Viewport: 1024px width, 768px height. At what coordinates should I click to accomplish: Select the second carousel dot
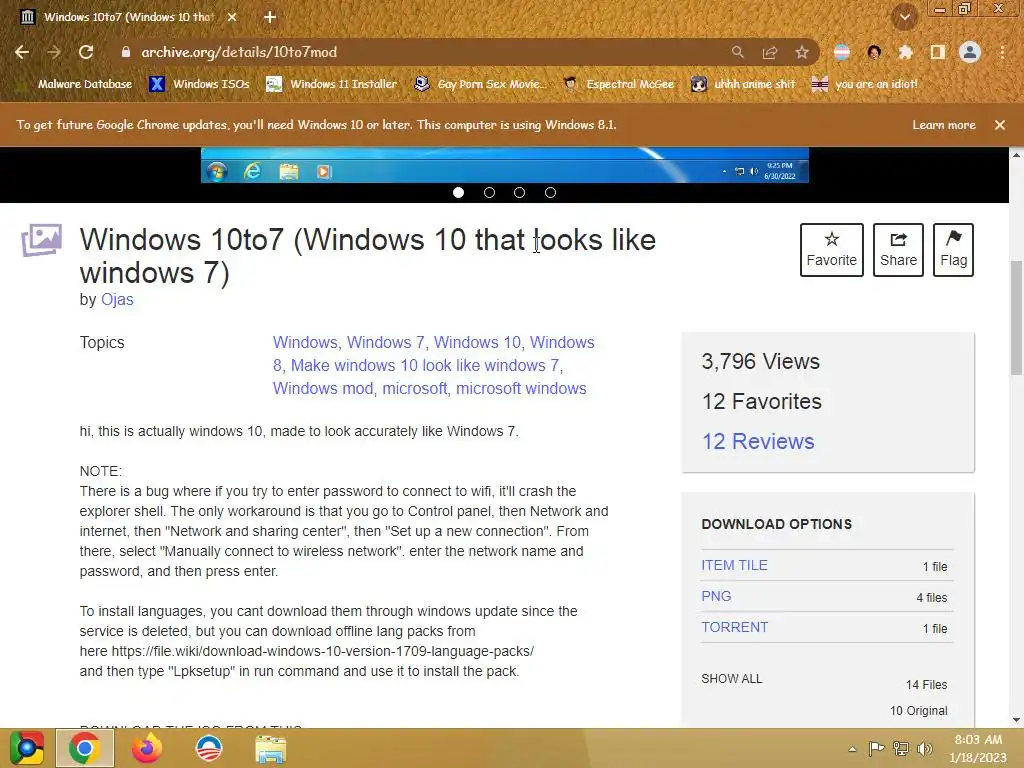[489, 193]
